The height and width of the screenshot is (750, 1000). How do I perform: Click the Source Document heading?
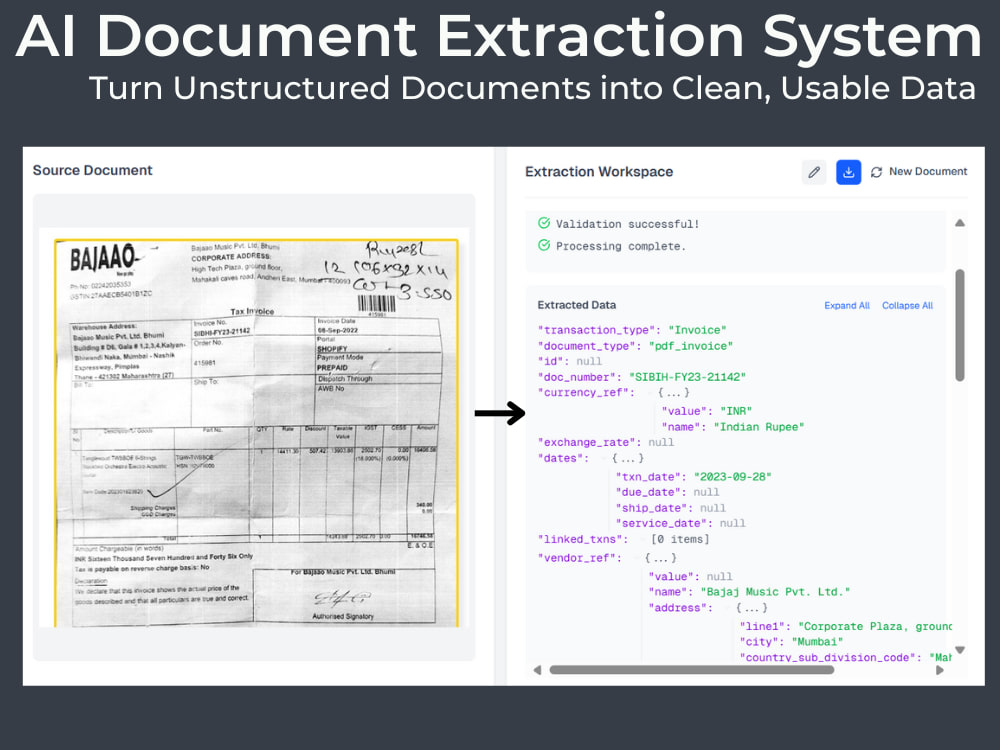92,170
